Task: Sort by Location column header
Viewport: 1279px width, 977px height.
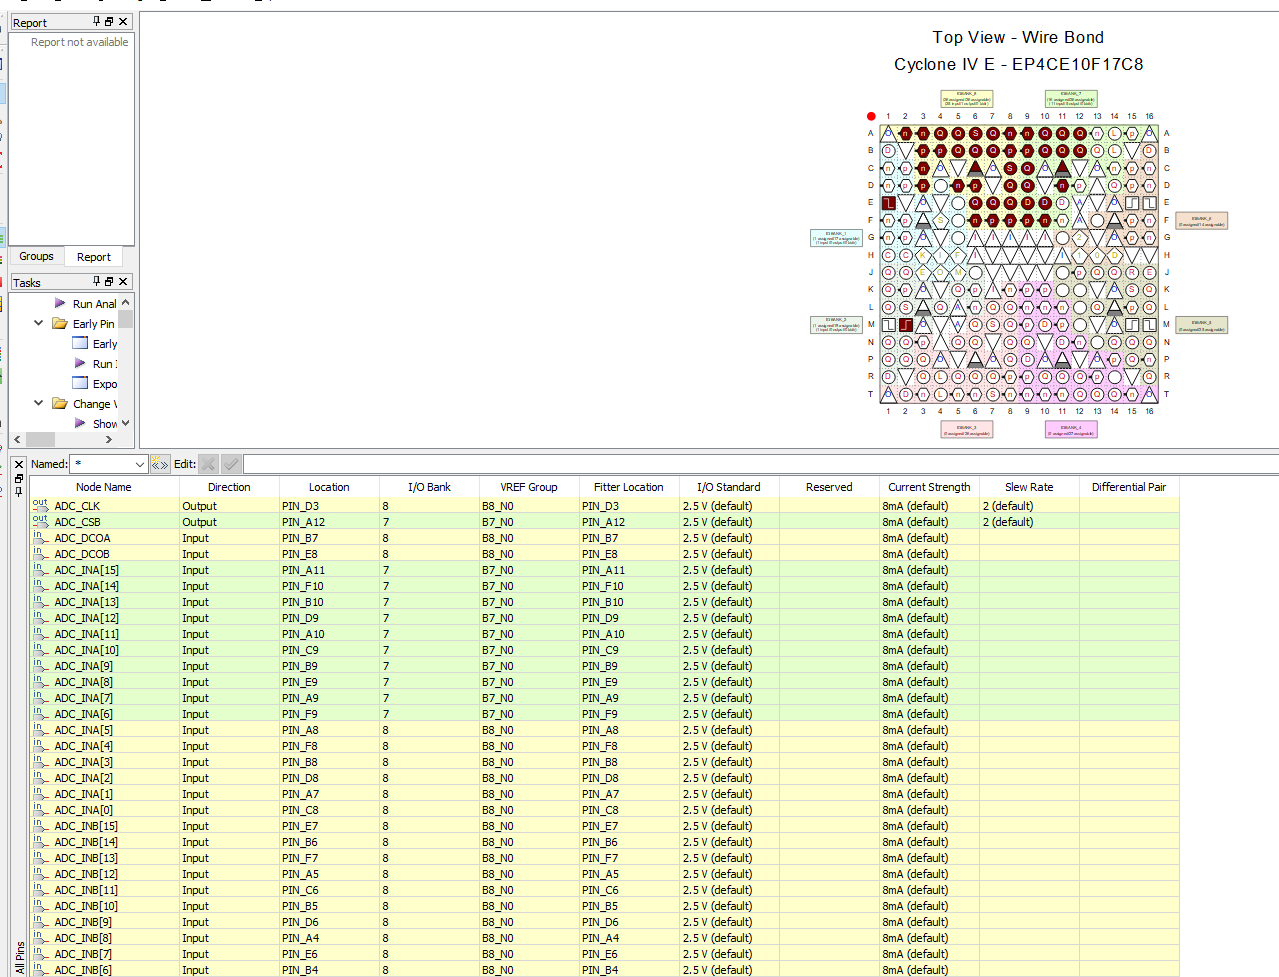Action: [x=329, y=487]
